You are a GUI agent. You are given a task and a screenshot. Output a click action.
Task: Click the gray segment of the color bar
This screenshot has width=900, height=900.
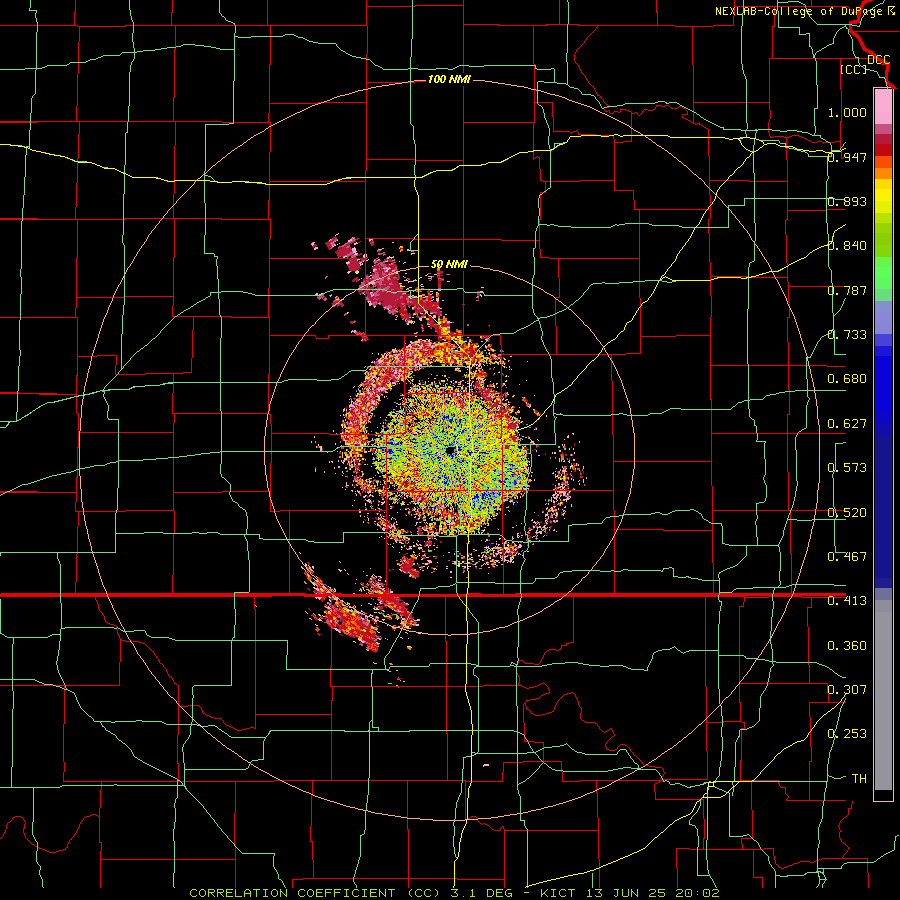pyautogui.click(x=883, y=695)
